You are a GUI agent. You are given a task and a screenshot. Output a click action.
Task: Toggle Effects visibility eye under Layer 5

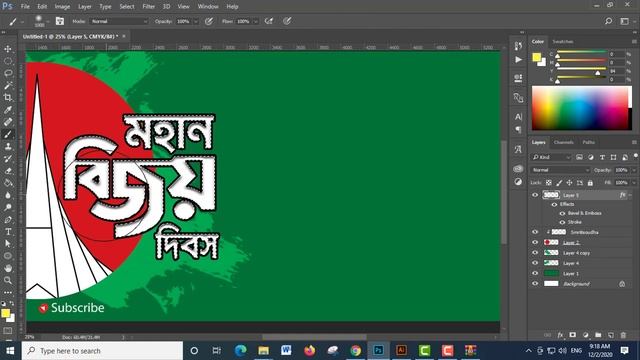point(554,204)
